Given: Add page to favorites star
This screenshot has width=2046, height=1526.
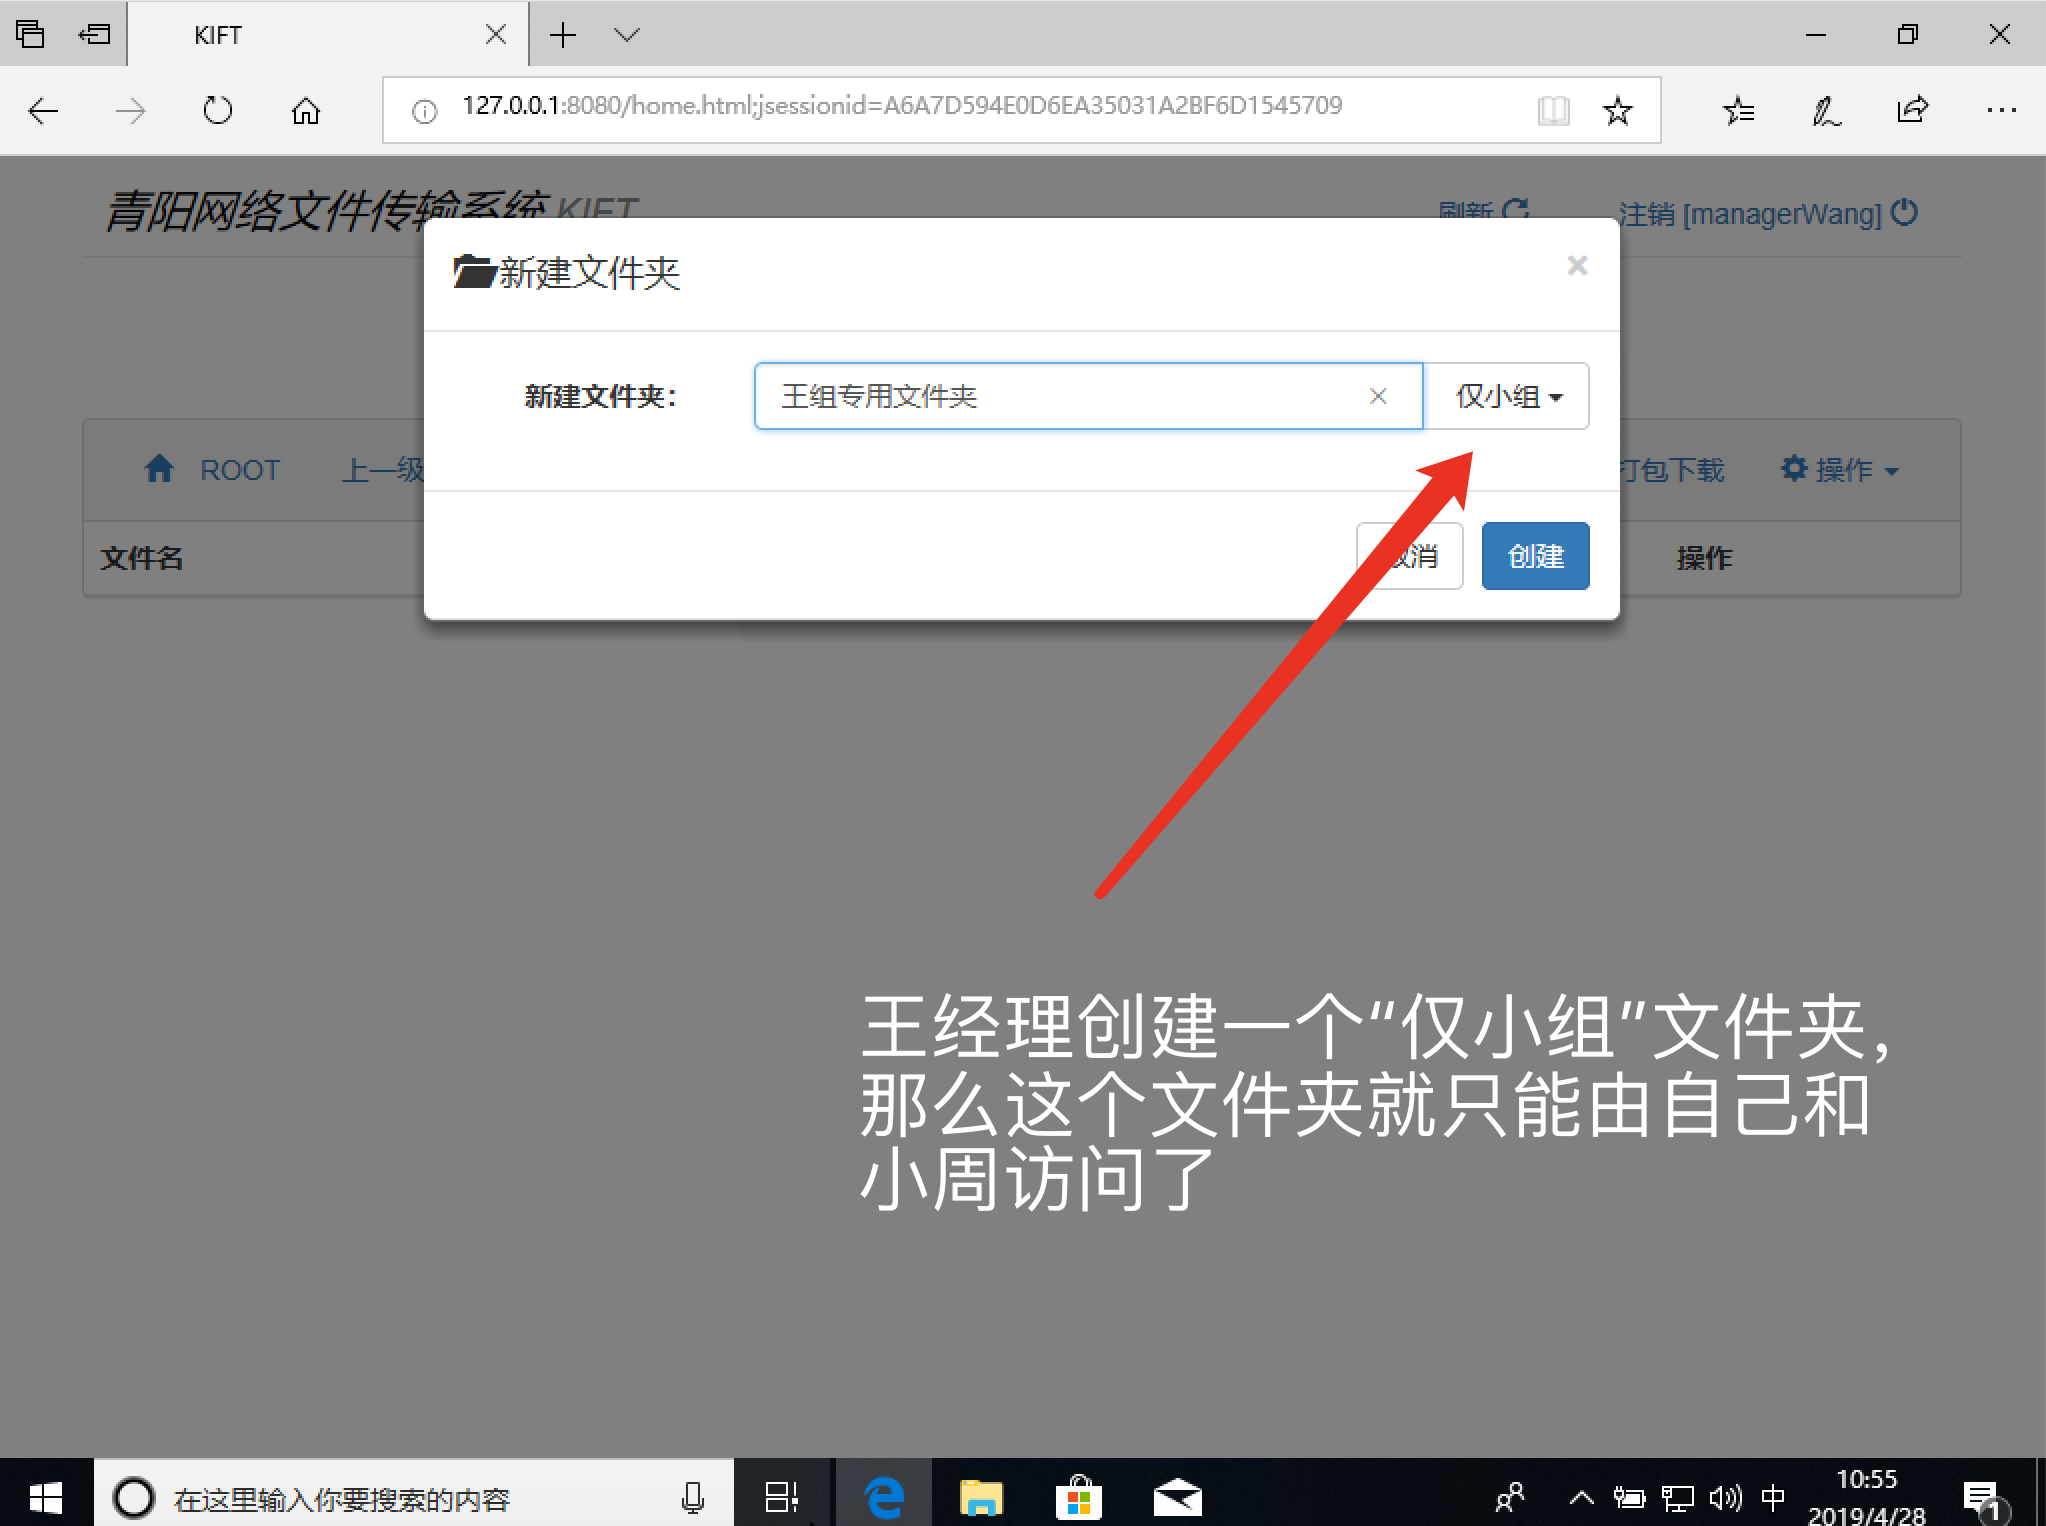Looking at the screenshot, I should click(1617, 110).
